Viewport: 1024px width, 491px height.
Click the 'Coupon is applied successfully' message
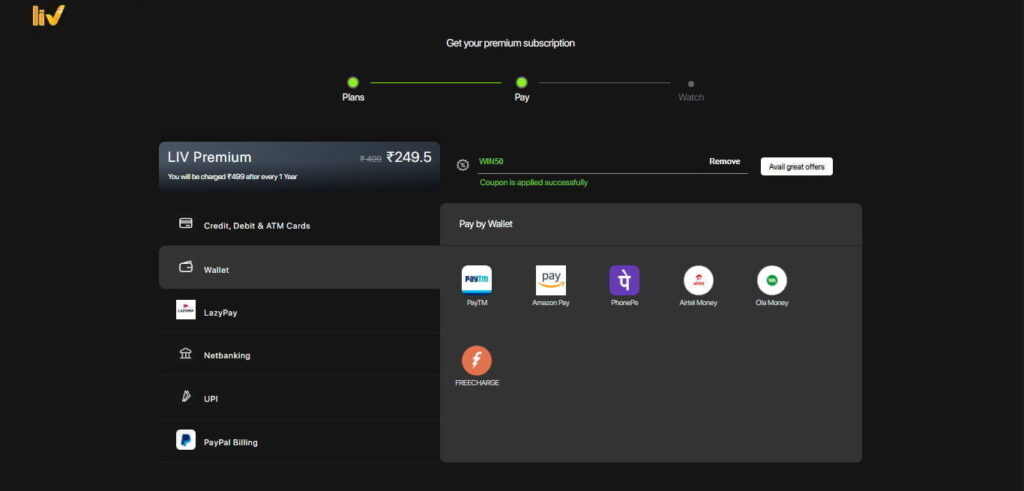(533, 183)
